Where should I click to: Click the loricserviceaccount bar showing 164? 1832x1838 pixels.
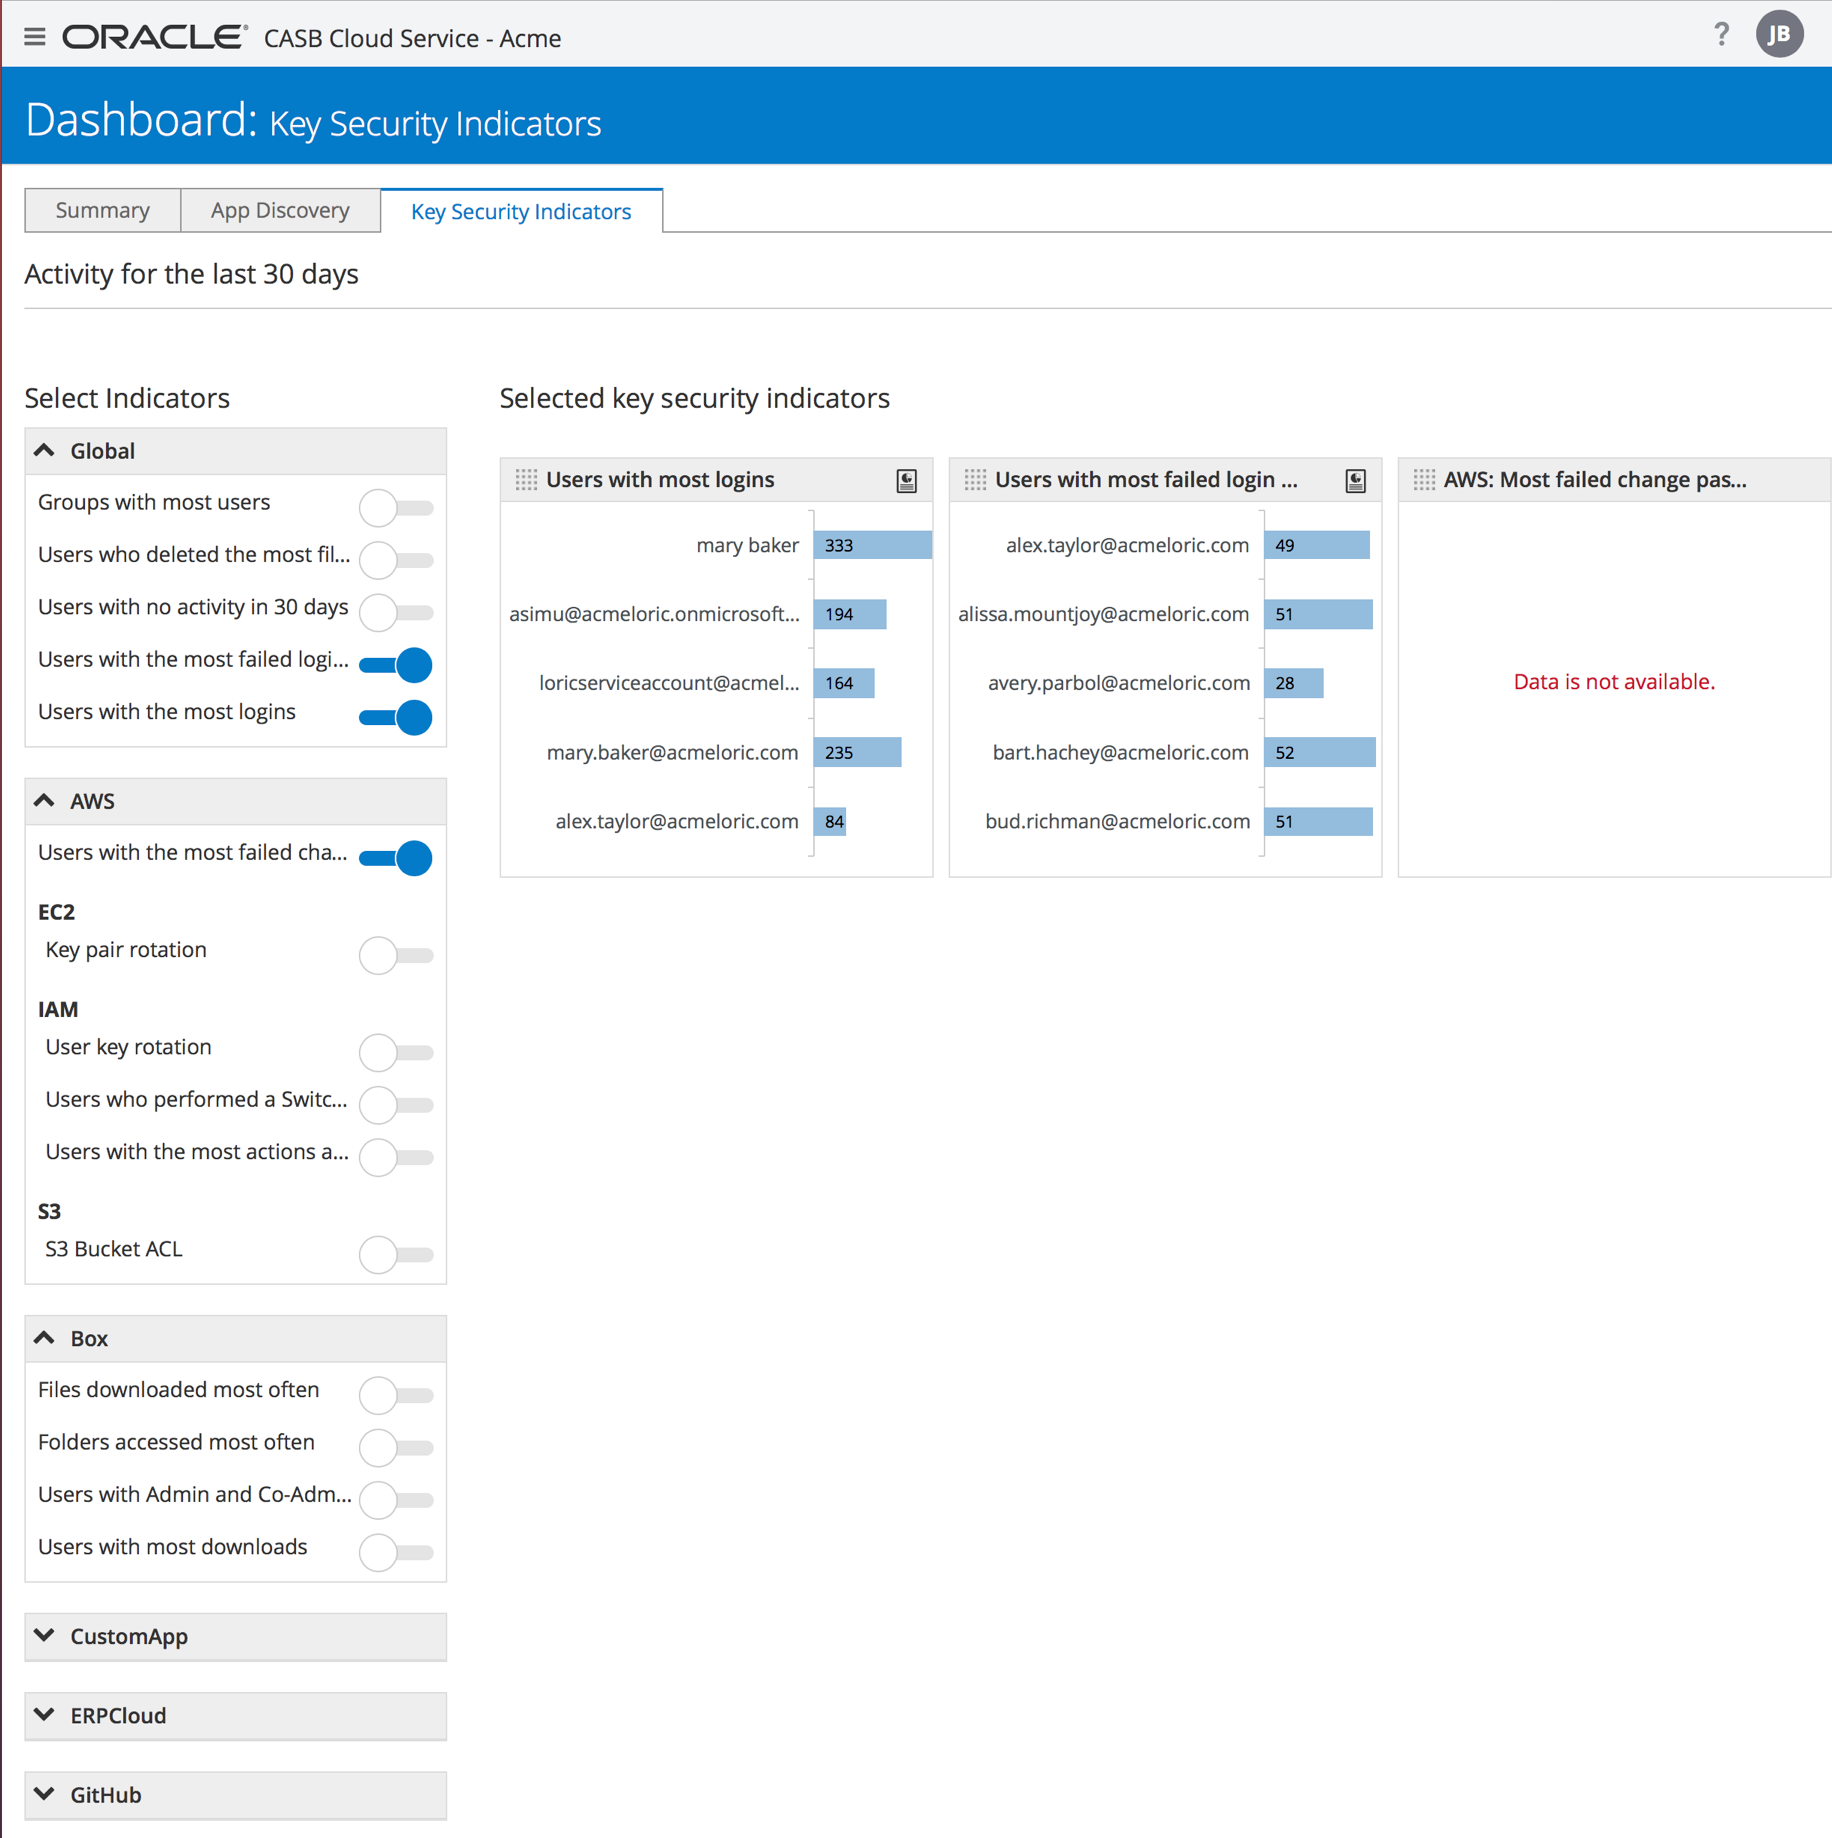coord(844,683)
